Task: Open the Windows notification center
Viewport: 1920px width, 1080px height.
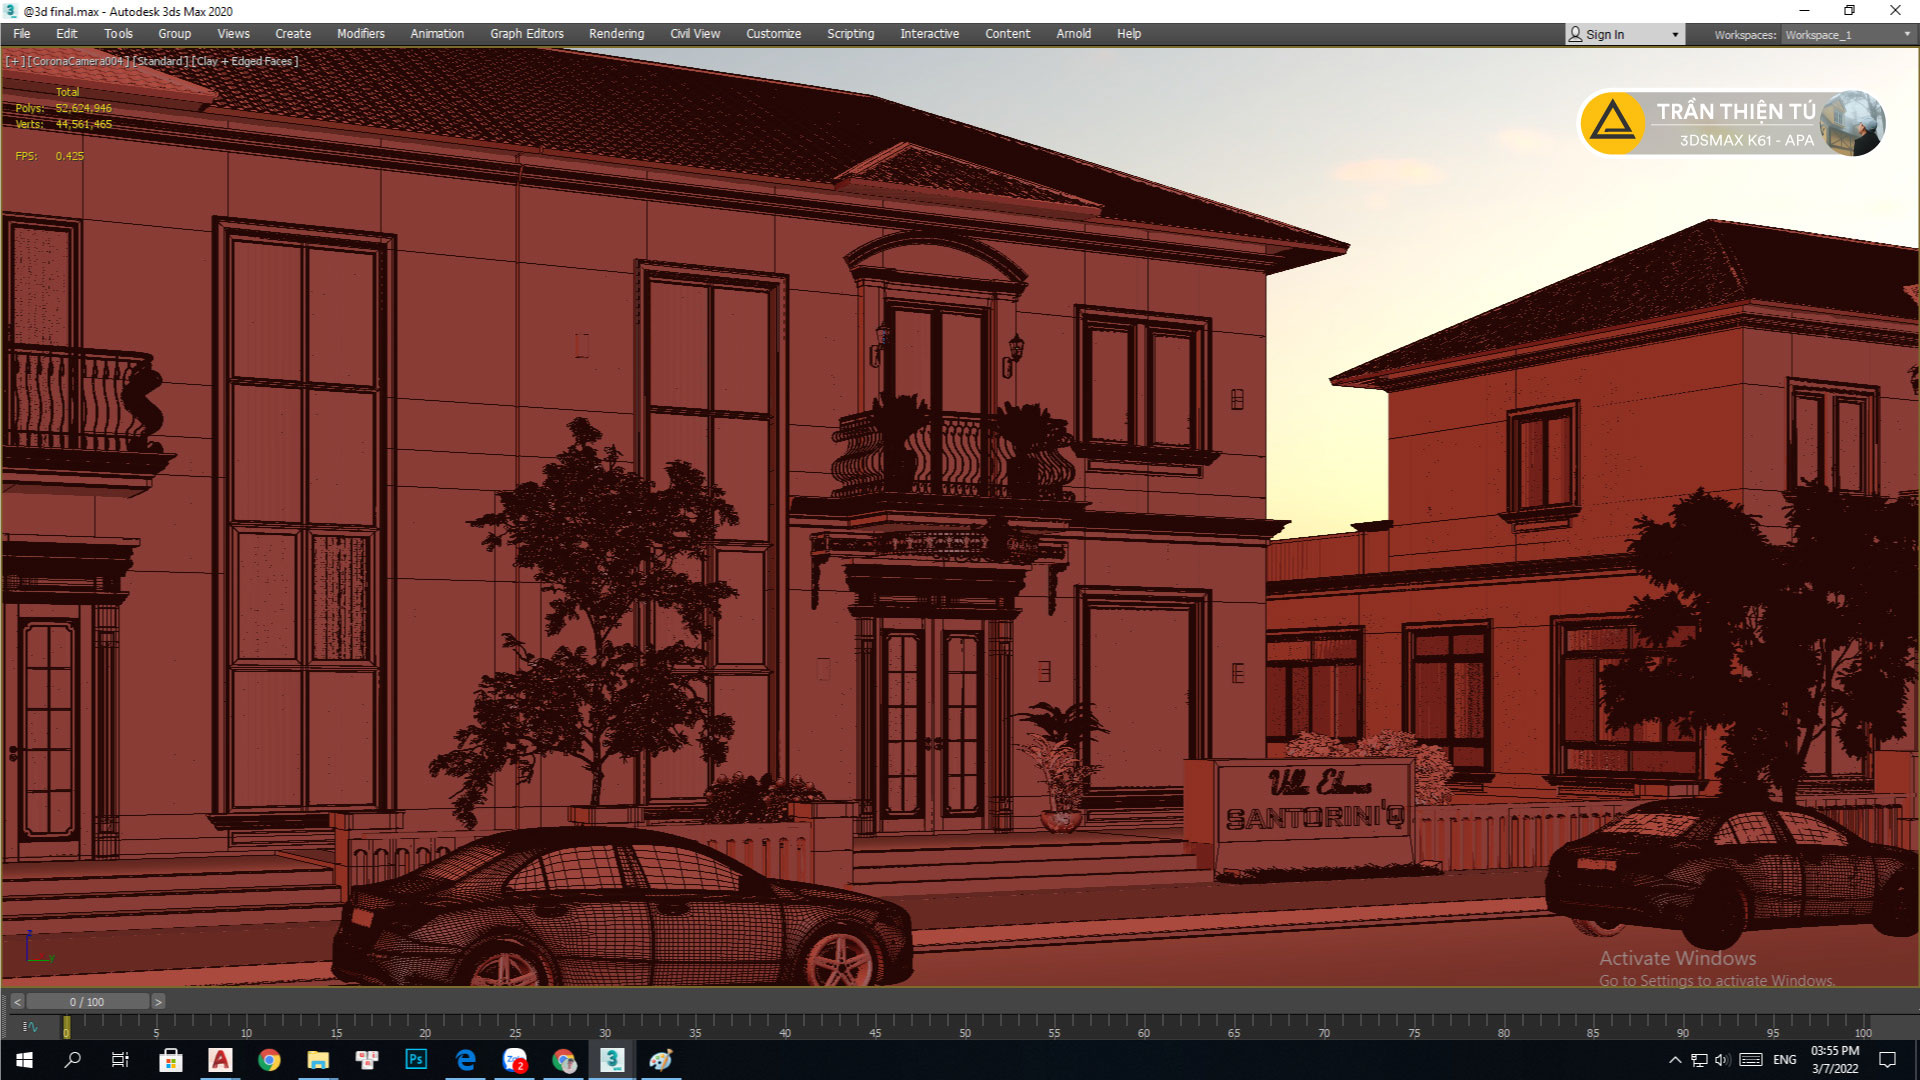Action: [1888, 1060]
